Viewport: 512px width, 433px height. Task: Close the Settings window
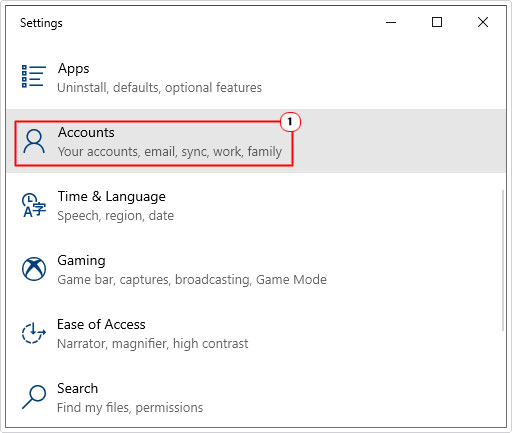(x=483, y=23)
